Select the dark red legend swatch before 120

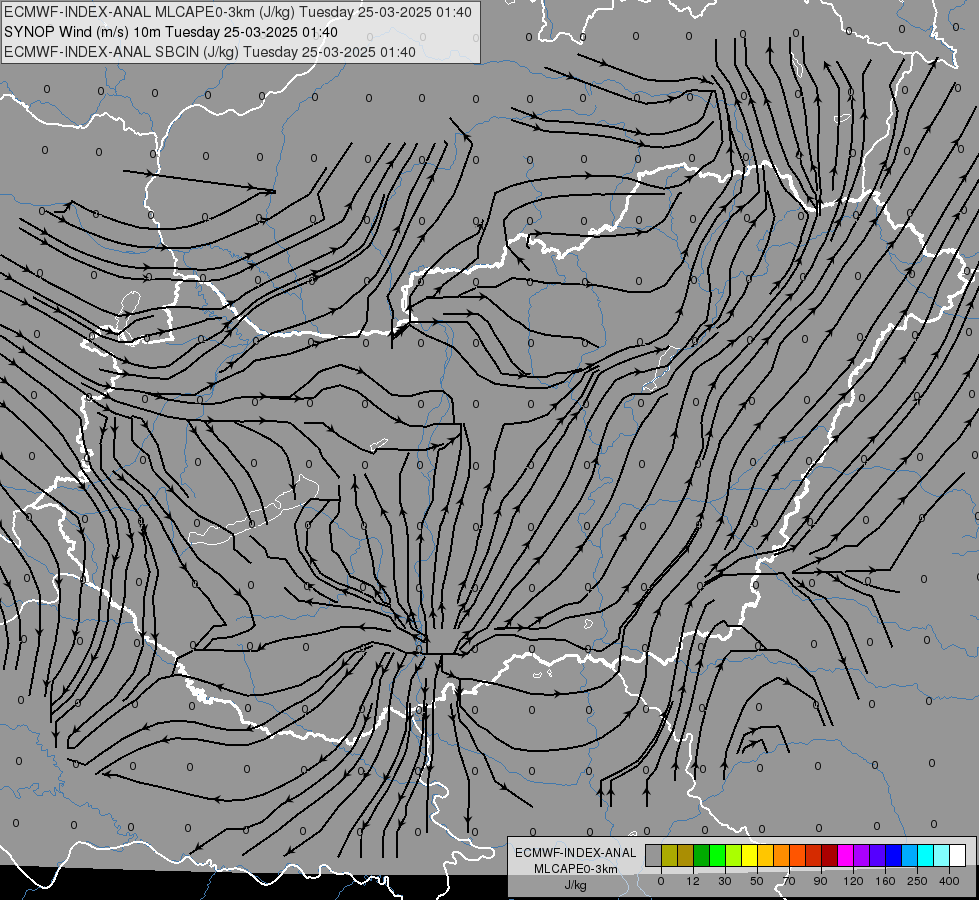tap(829, 855)
